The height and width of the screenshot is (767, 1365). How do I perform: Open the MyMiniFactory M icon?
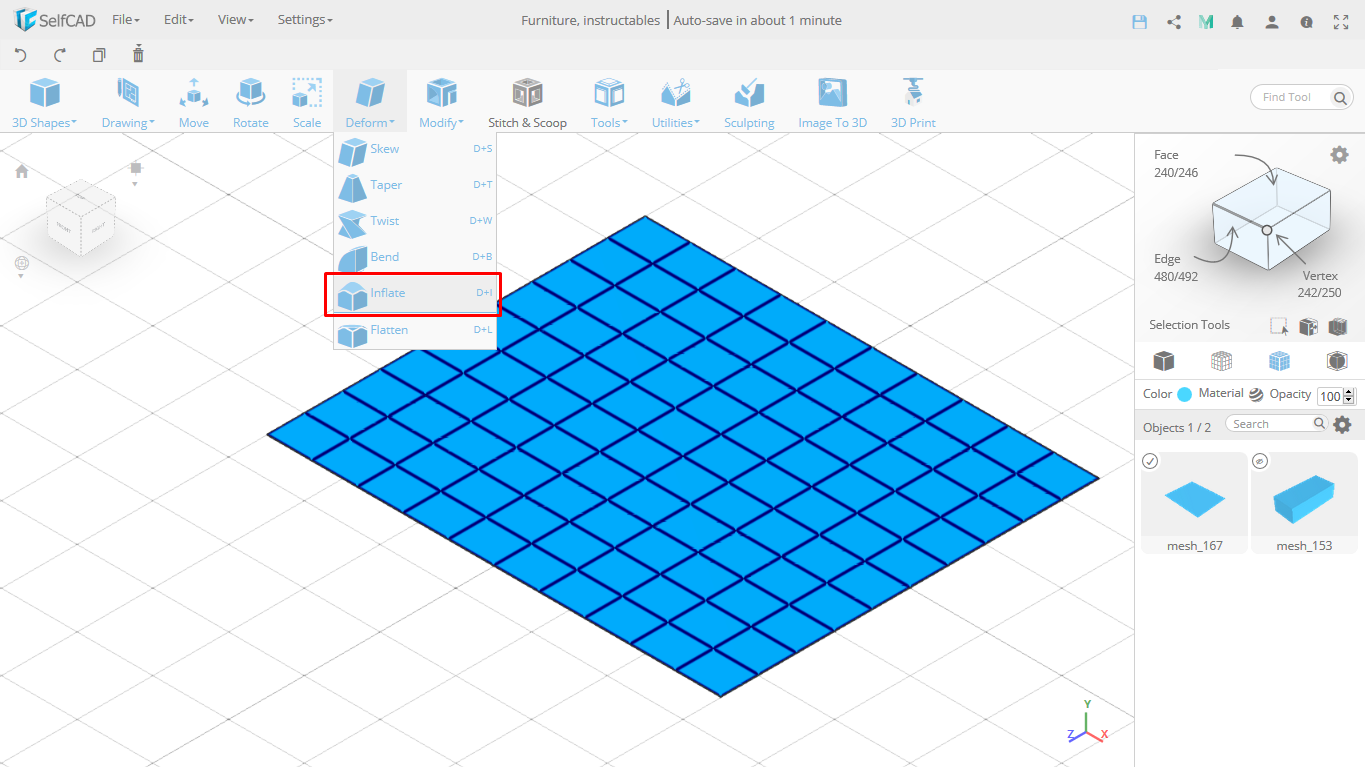click(1206, 21)
